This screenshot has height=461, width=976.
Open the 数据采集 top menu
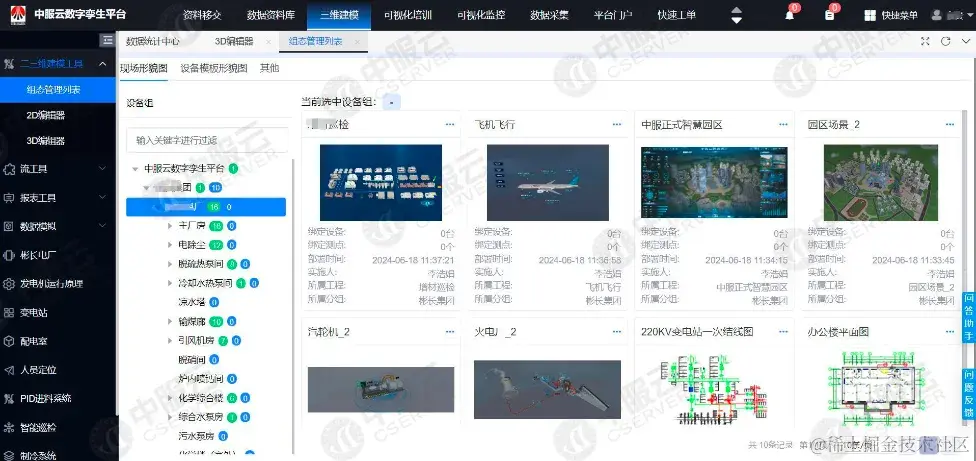(549, 16)
